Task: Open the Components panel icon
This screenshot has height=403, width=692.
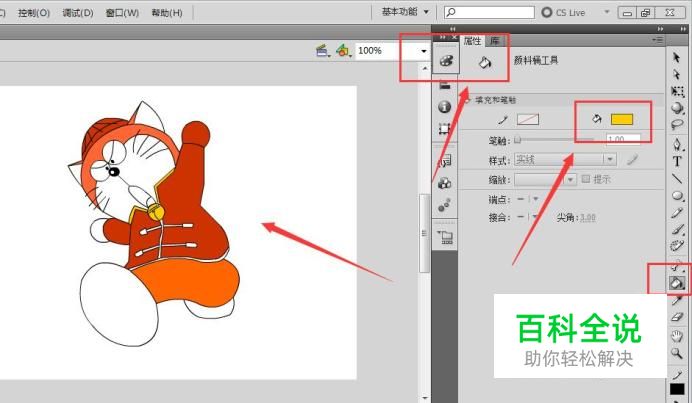Action: (x=445, y=183)
